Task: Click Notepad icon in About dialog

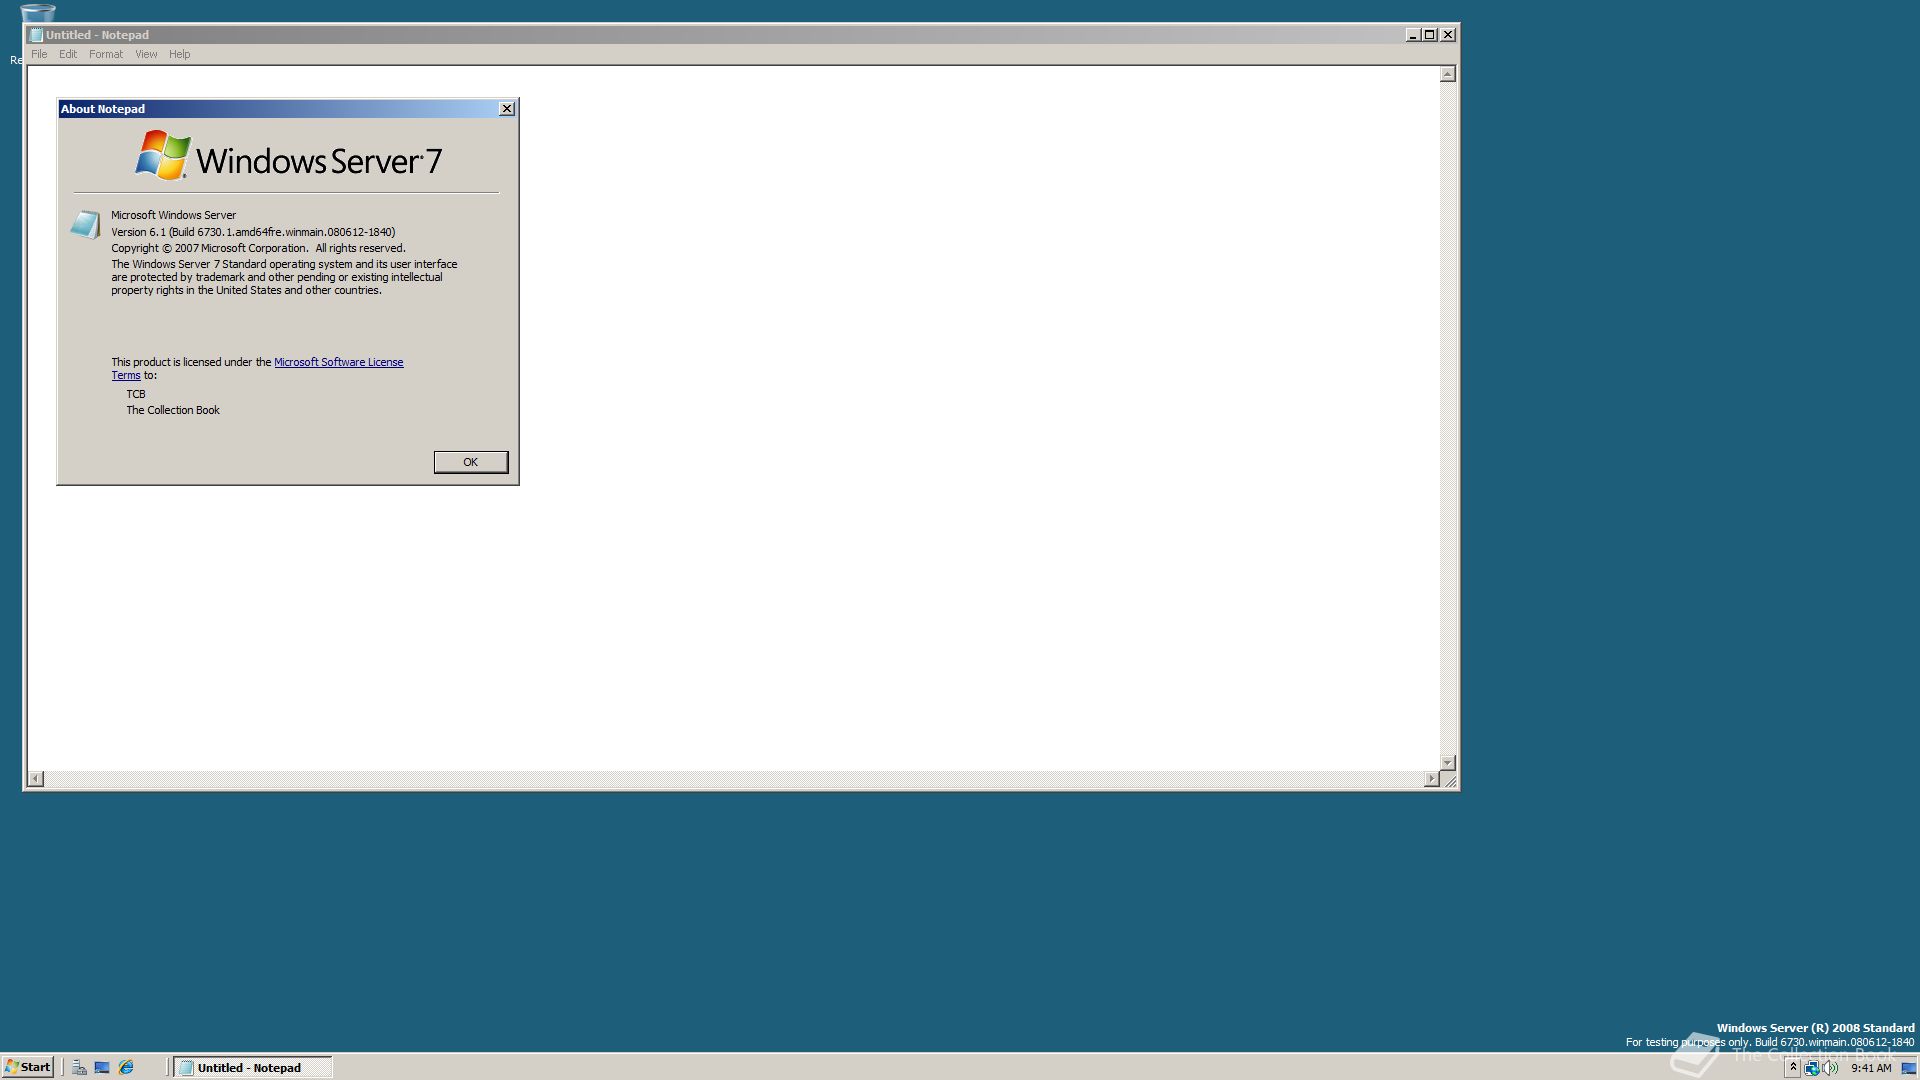Action: coord(85,224)
